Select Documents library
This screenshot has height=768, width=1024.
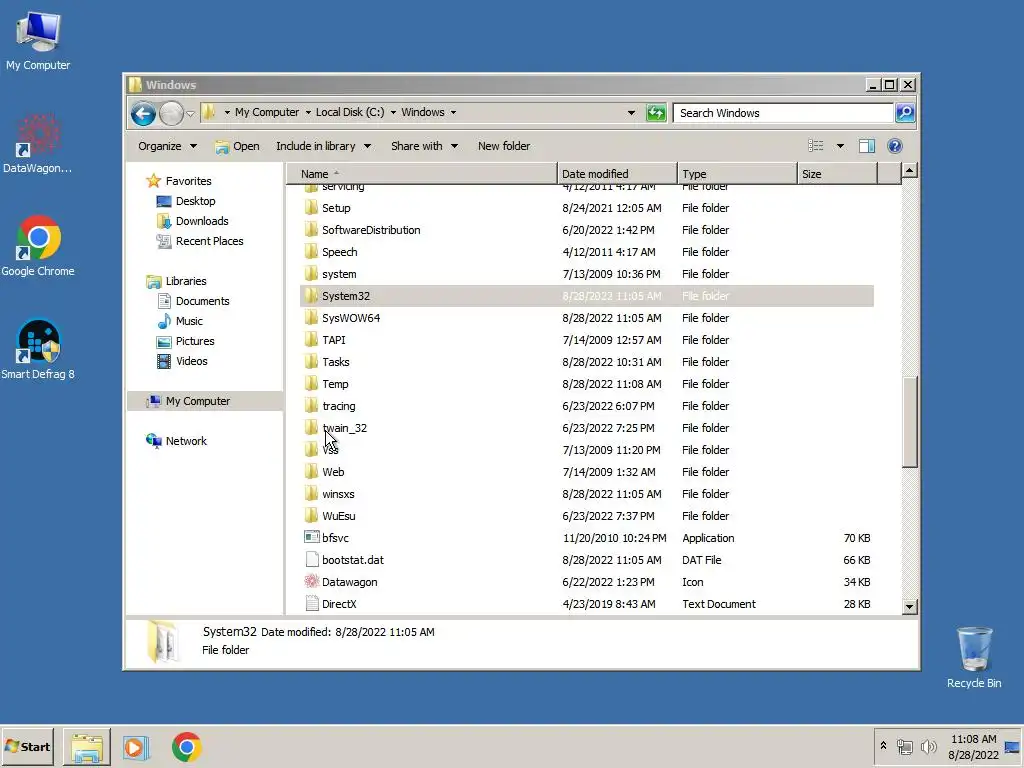(202, 301)
